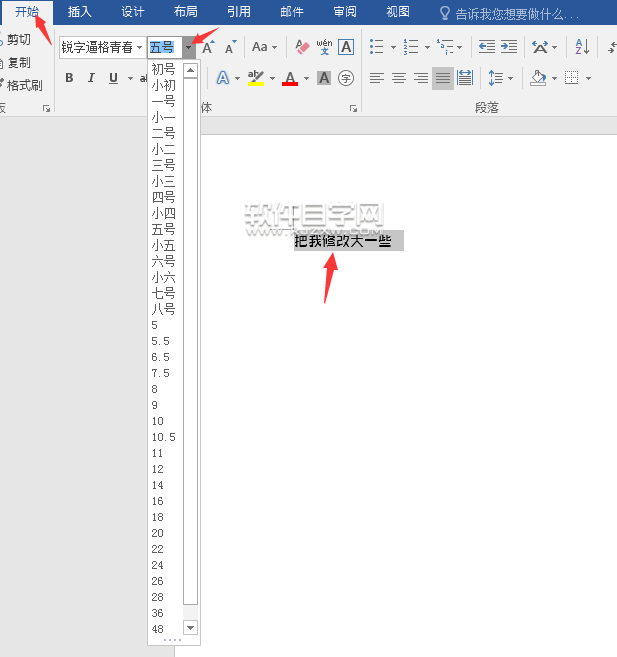Screen dimensions: 617x657
Task: Open the Font dialog launcher
Action: point(353,109)
